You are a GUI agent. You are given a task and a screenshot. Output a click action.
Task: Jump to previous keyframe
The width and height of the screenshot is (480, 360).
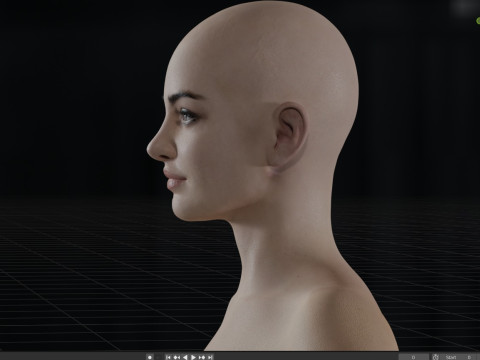[177, 357]
